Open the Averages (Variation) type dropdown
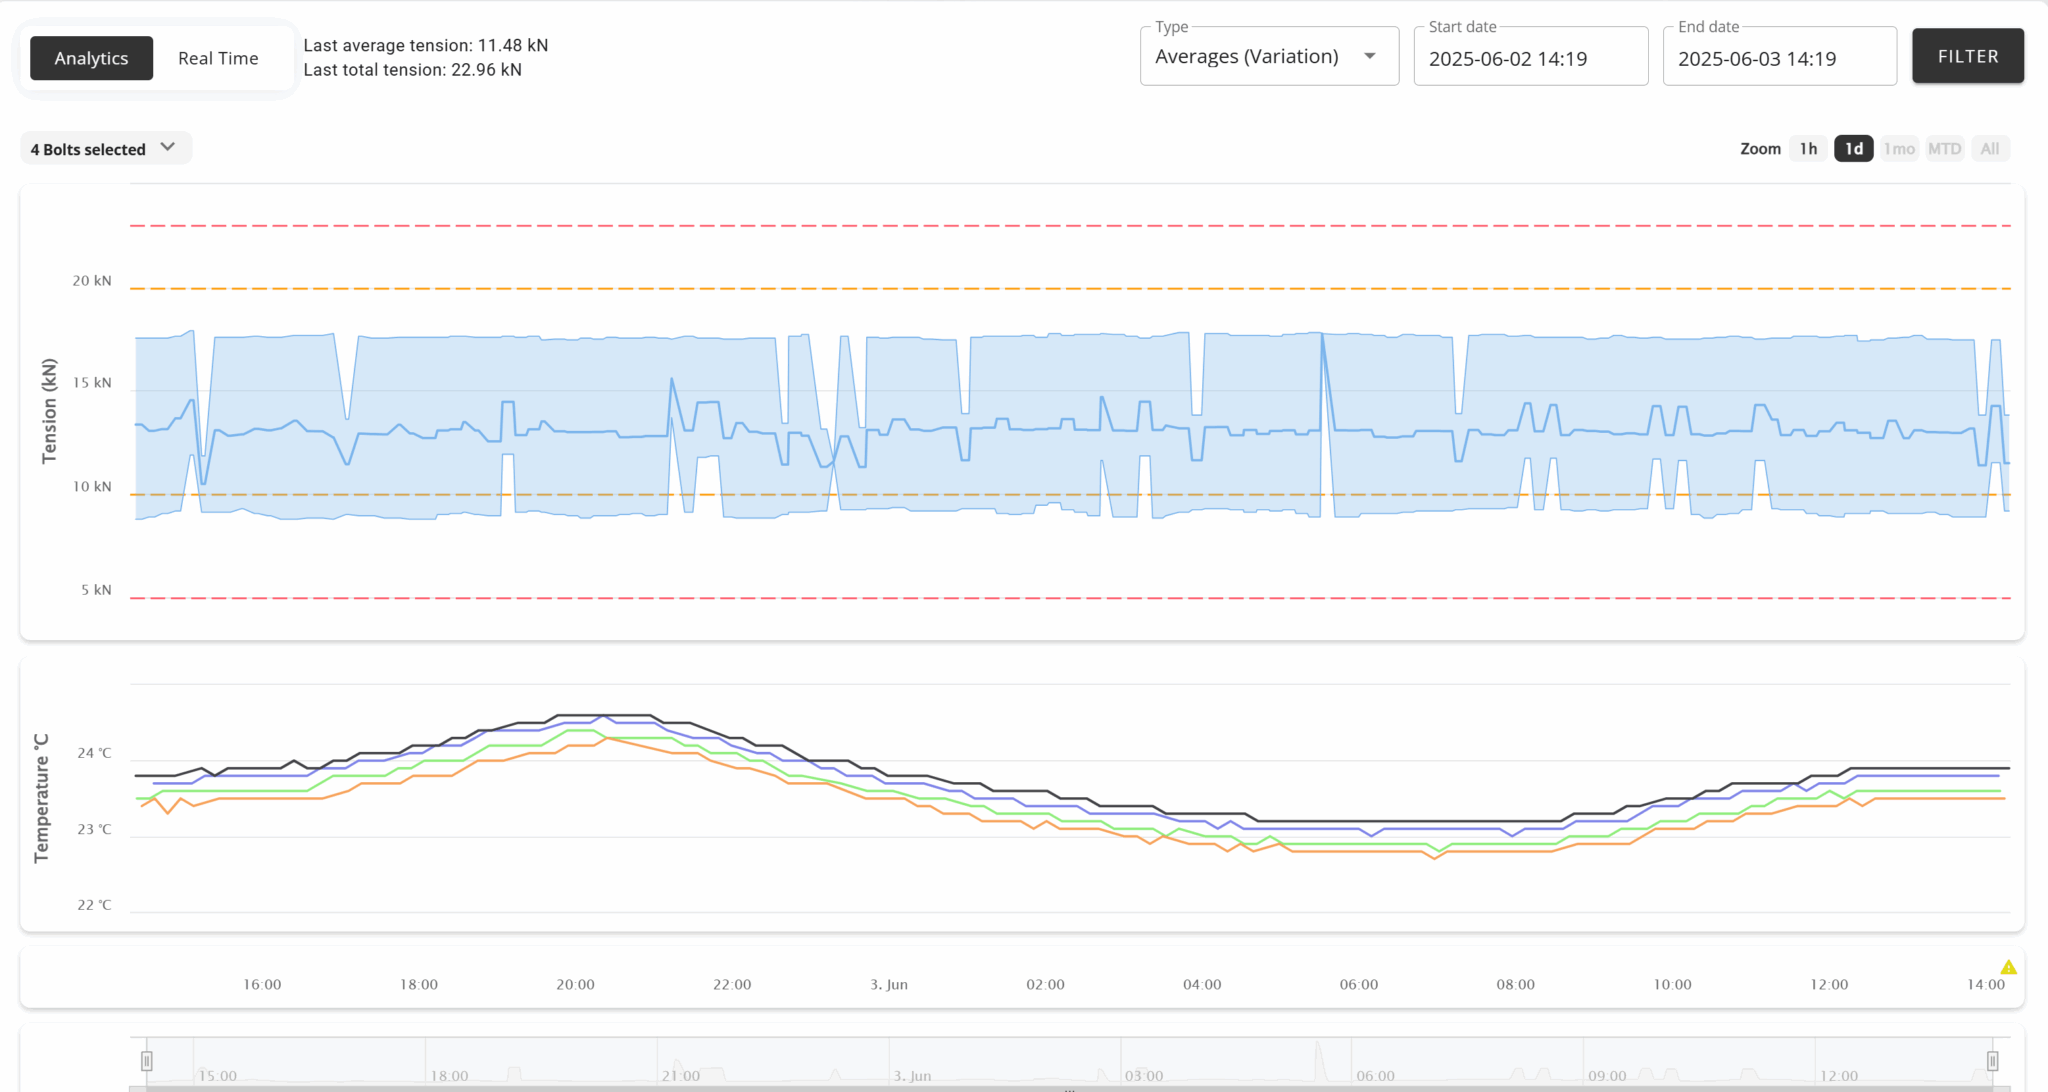 click(1268, 56)
